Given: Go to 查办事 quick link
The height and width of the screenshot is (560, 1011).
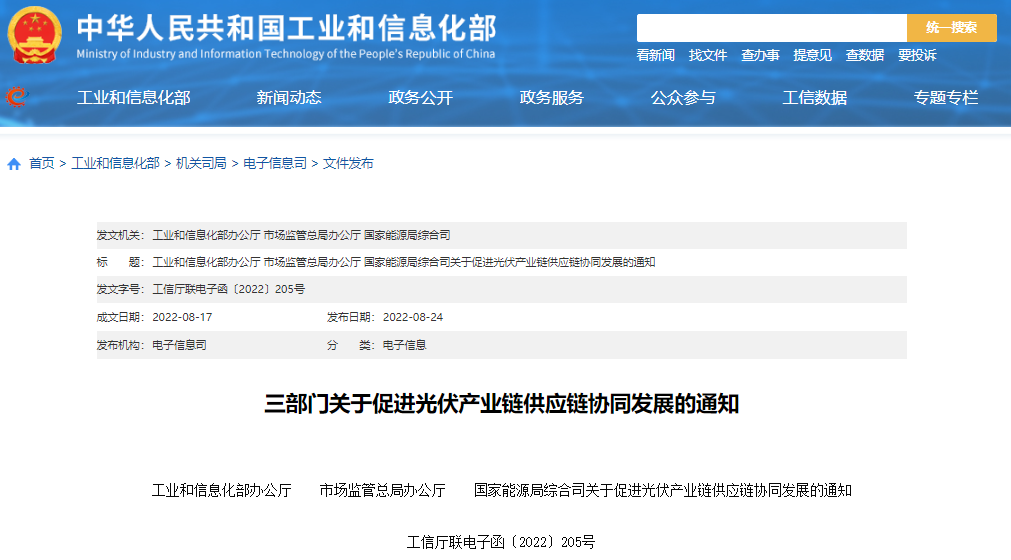Looking at the screenshot, I should (x=760, y=56).
